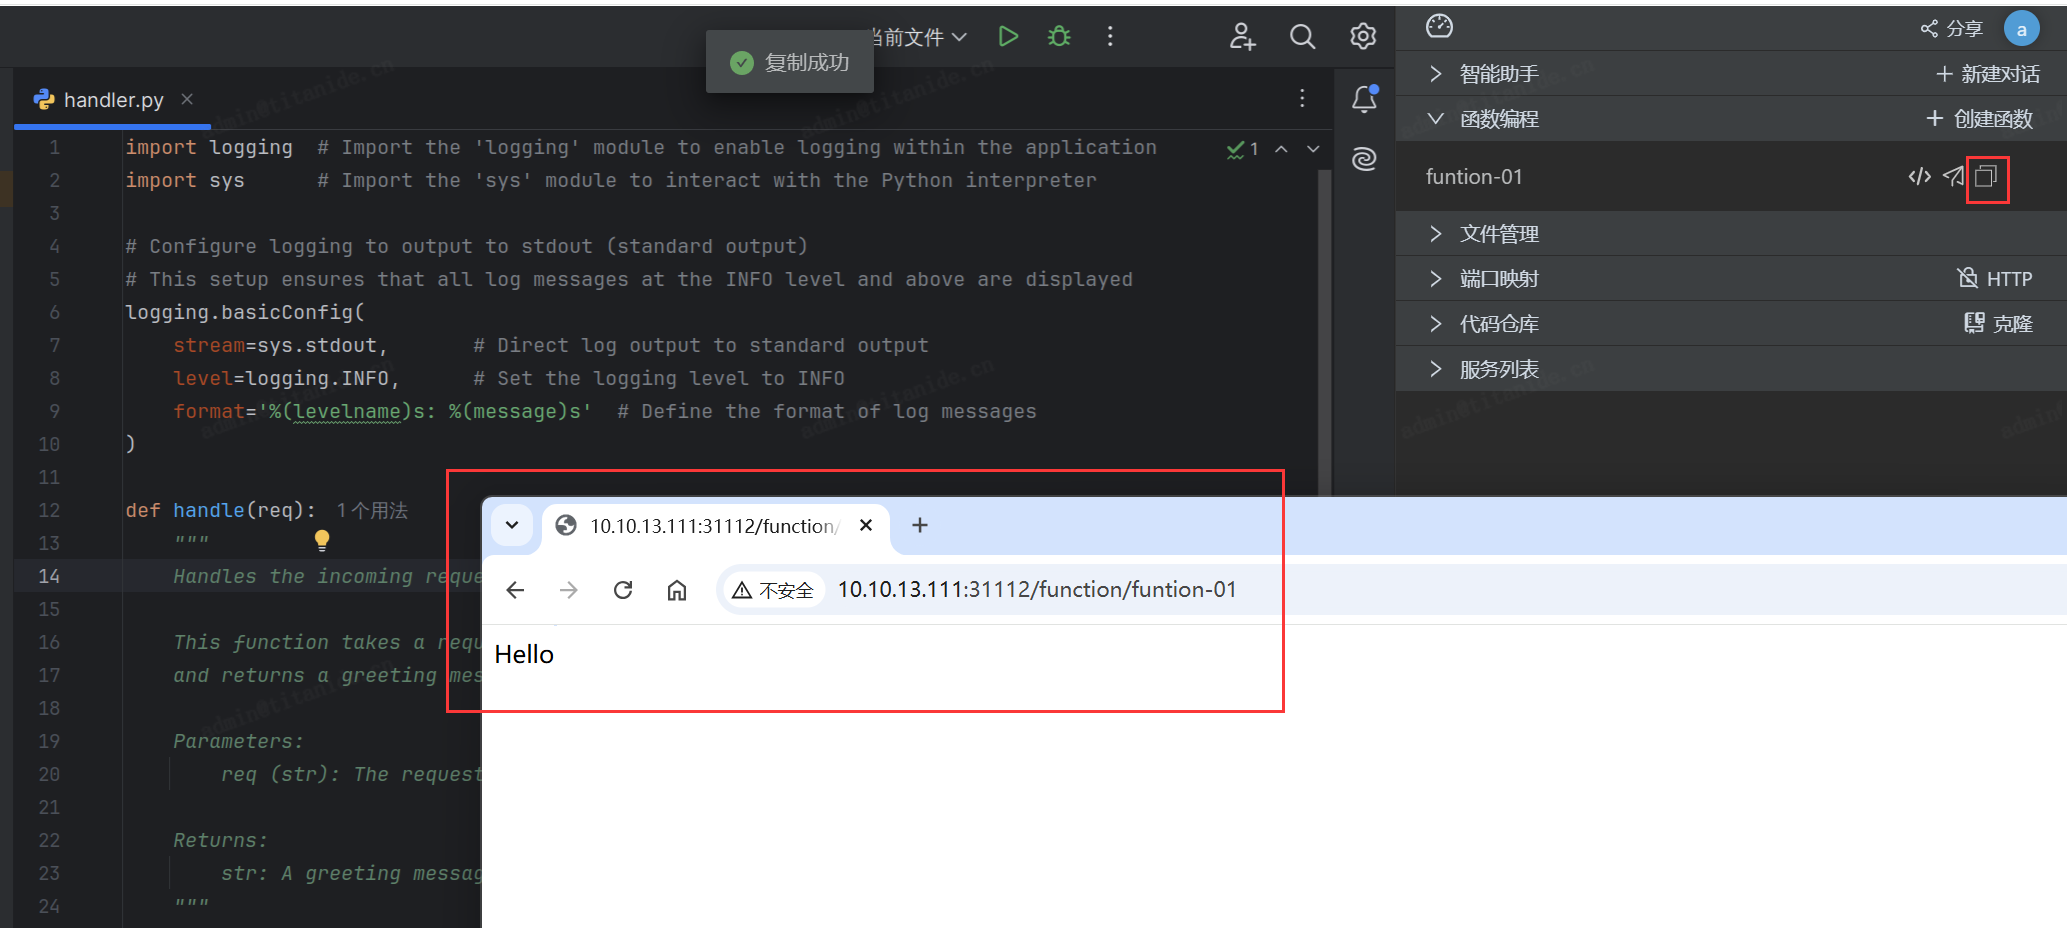Viewport: 2067px width, 928px height.
Task: Open the search magnifier in toolbar
Action: click(1302, 37)
